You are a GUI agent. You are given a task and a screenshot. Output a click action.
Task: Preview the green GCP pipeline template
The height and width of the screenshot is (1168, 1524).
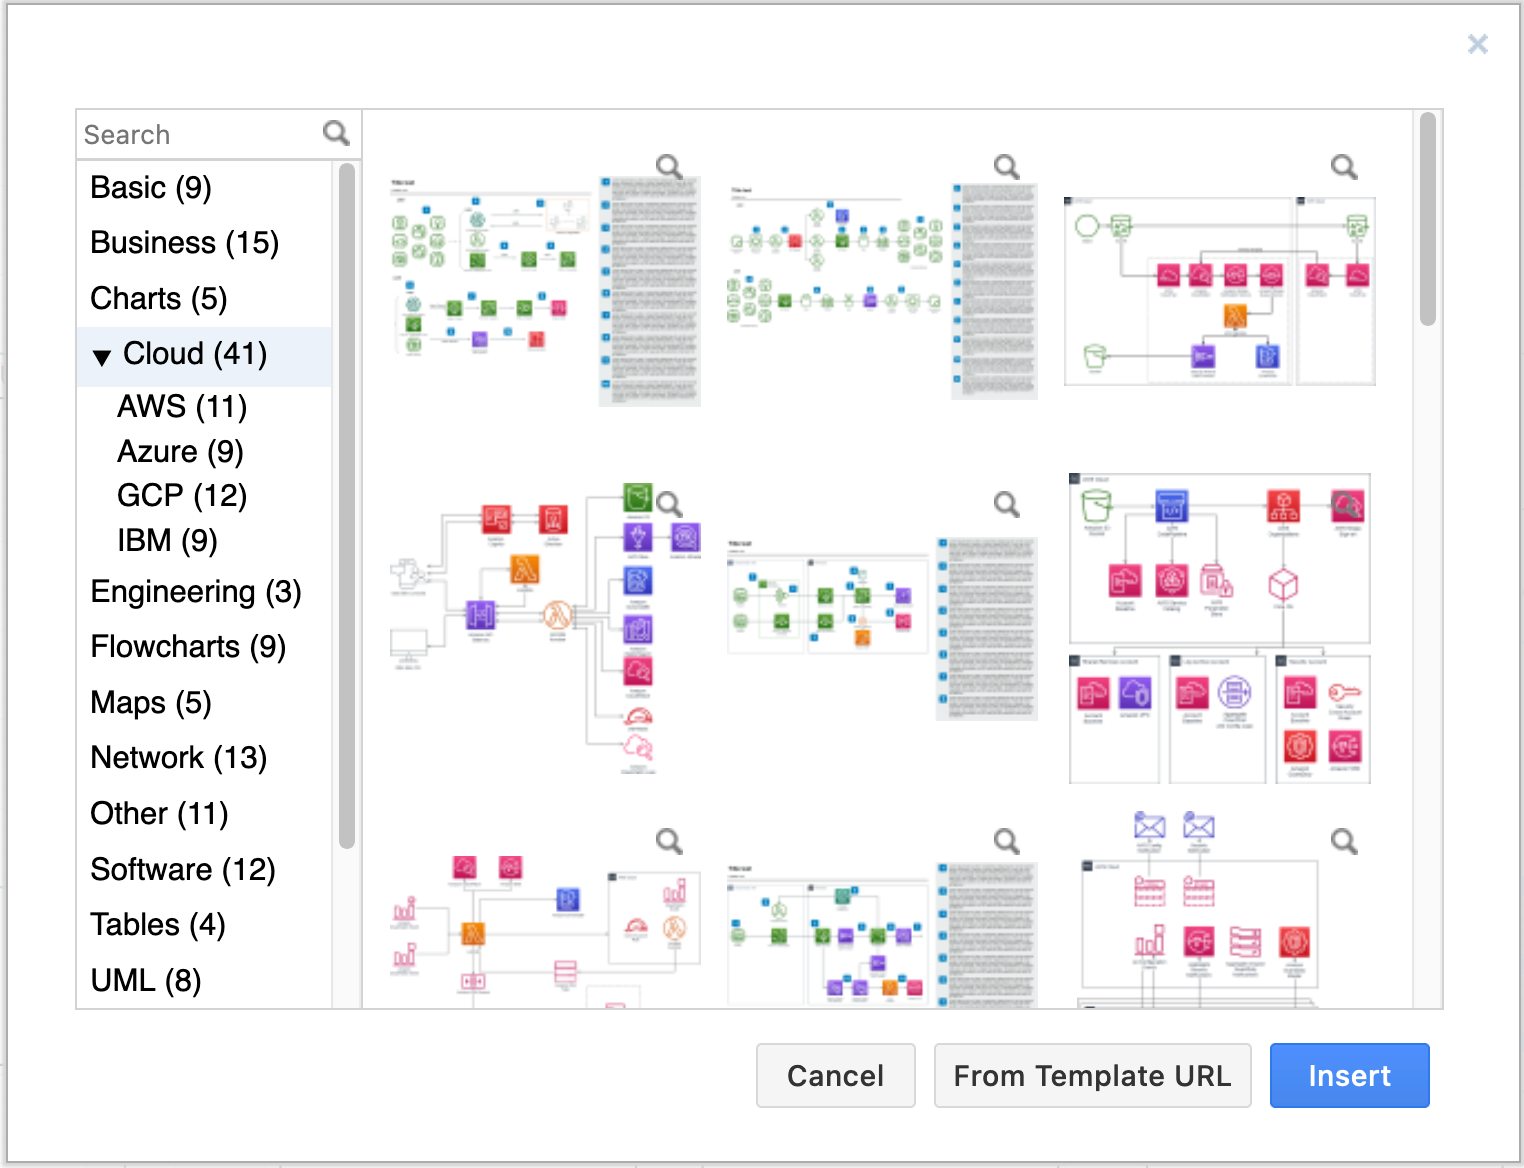click(x=1006, y=168)
